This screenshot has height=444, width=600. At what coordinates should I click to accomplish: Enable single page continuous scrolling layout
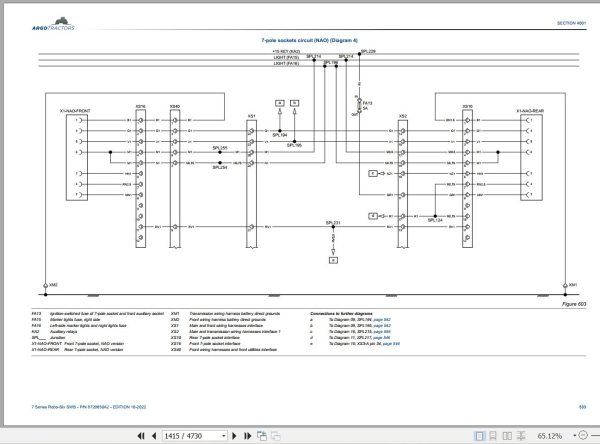493,436
